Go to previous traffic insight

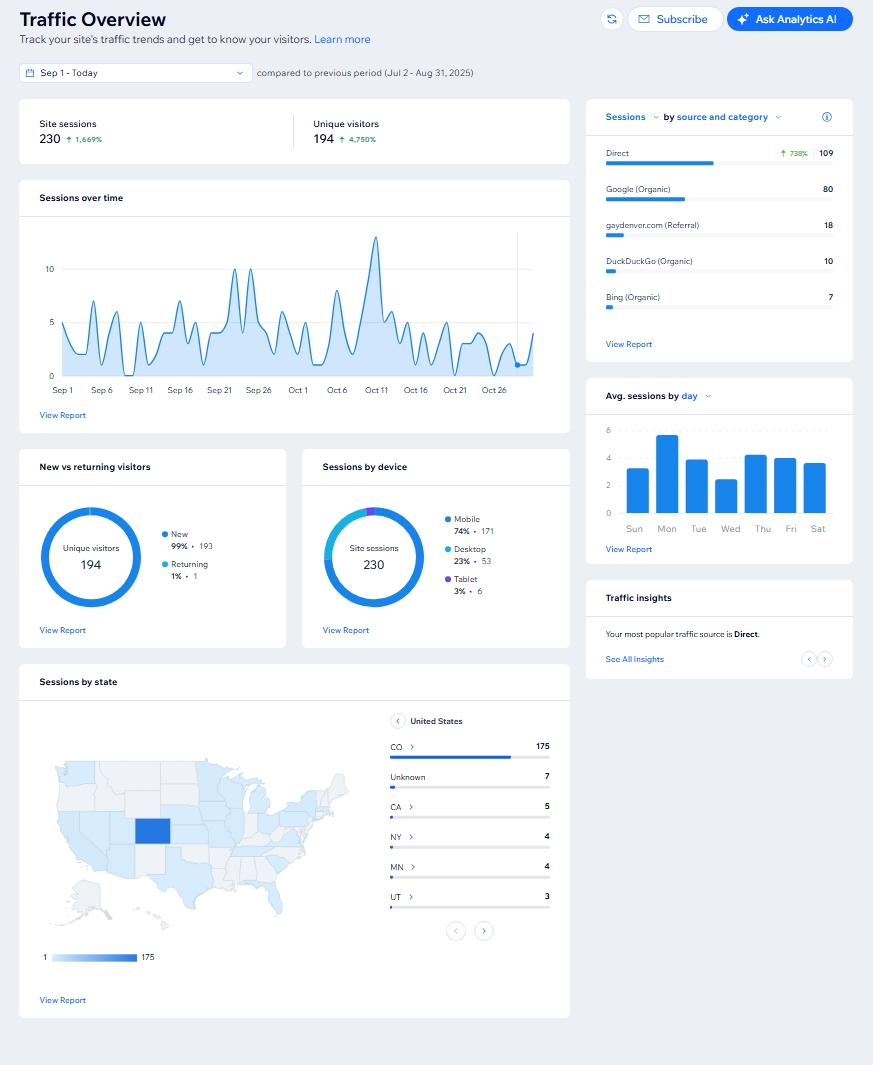pyautogui.click(x=808, y=659)
